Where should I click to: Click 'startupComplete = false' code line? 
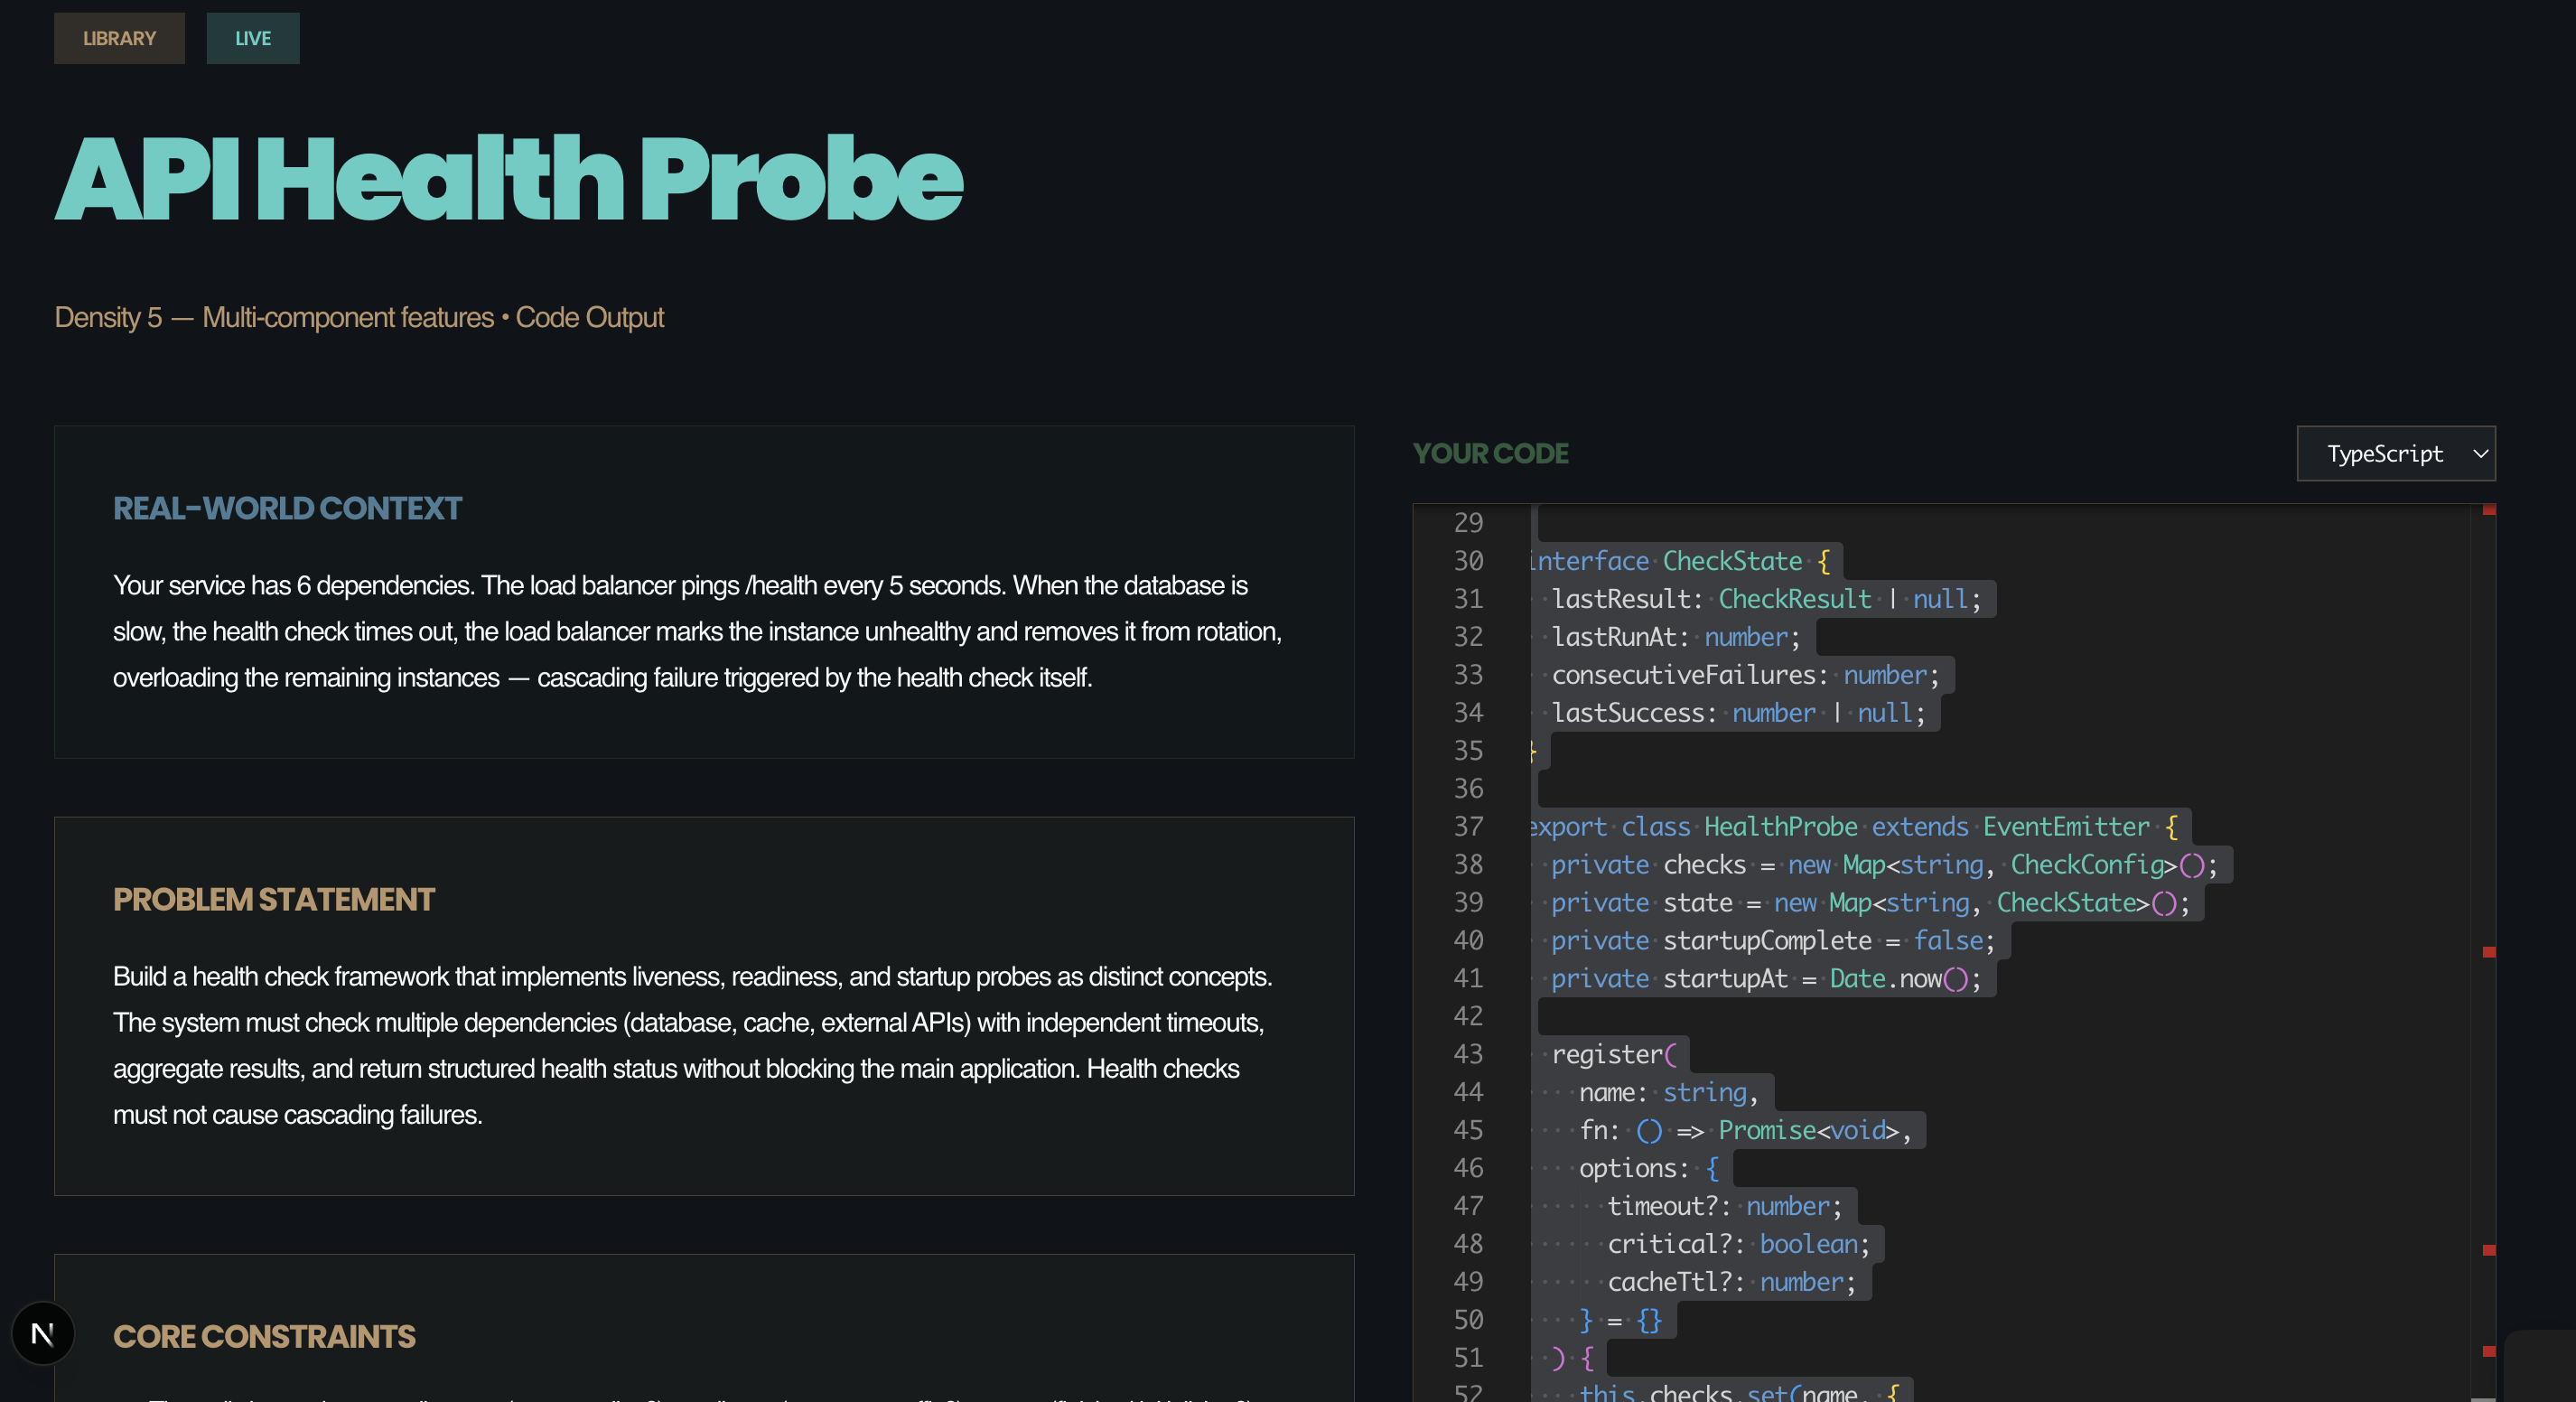coord(1770,941)
